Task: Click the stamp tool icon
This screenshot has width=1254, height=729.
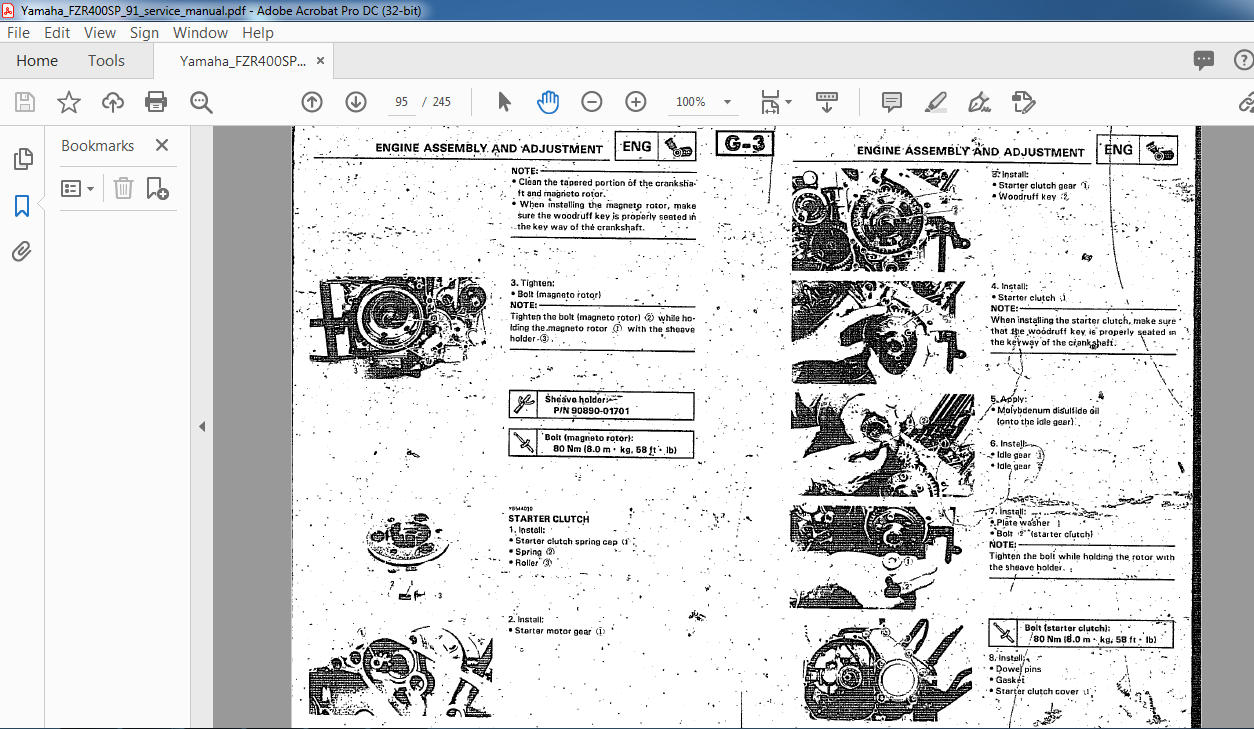Action: click(x=1023, y=102)
